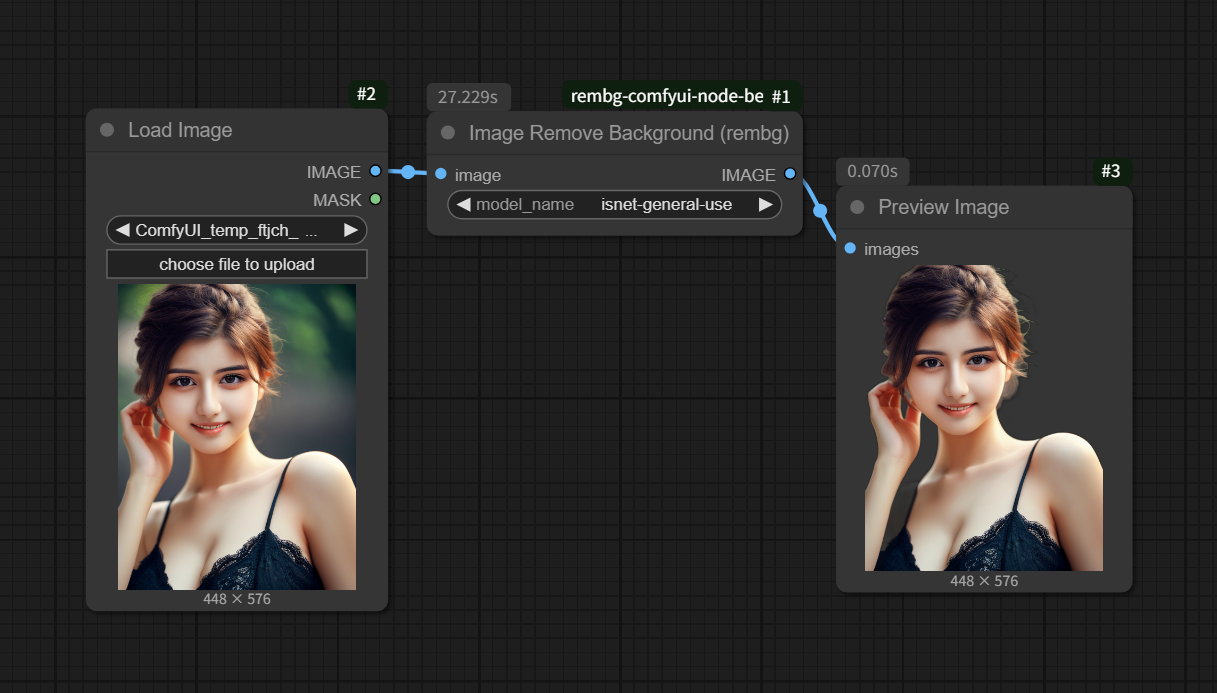Click the images input socket on Preview Image
Viewport: 1217px width, 693px height.
pyautogui.click(x=850, y=248)
